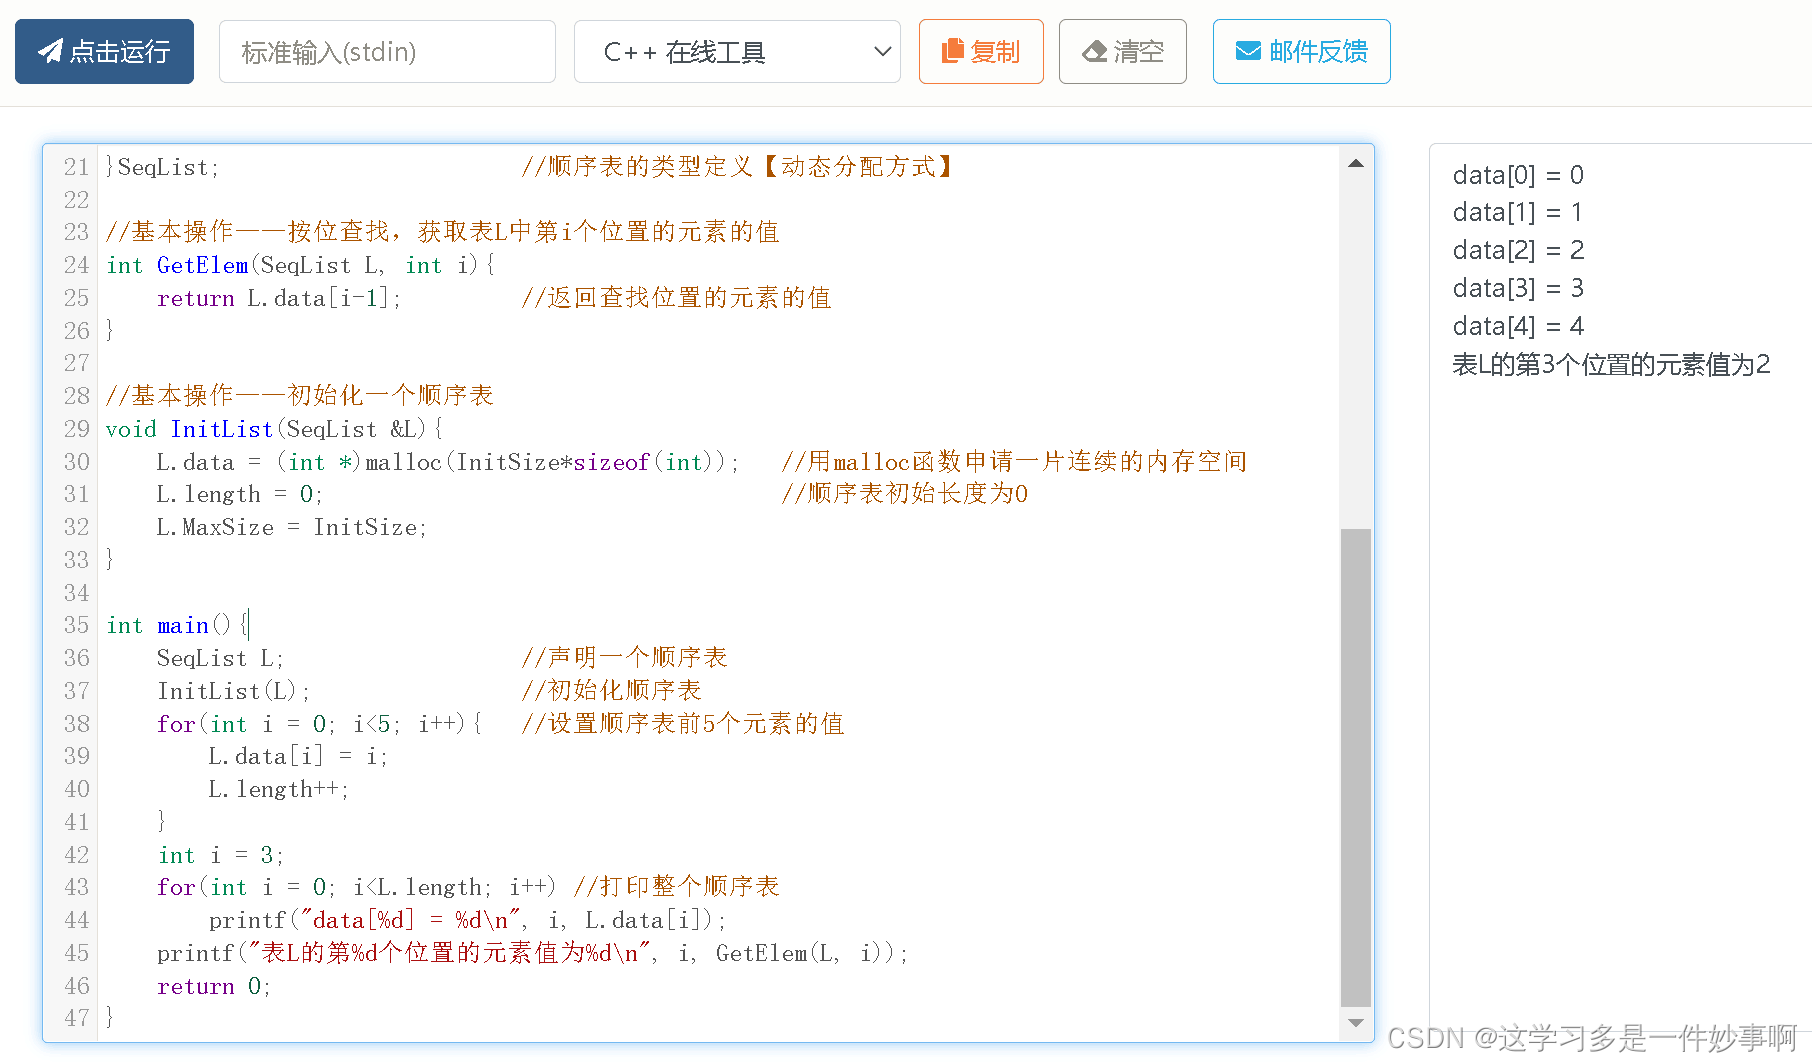Click the printf statement on line 44

(468, 920)
